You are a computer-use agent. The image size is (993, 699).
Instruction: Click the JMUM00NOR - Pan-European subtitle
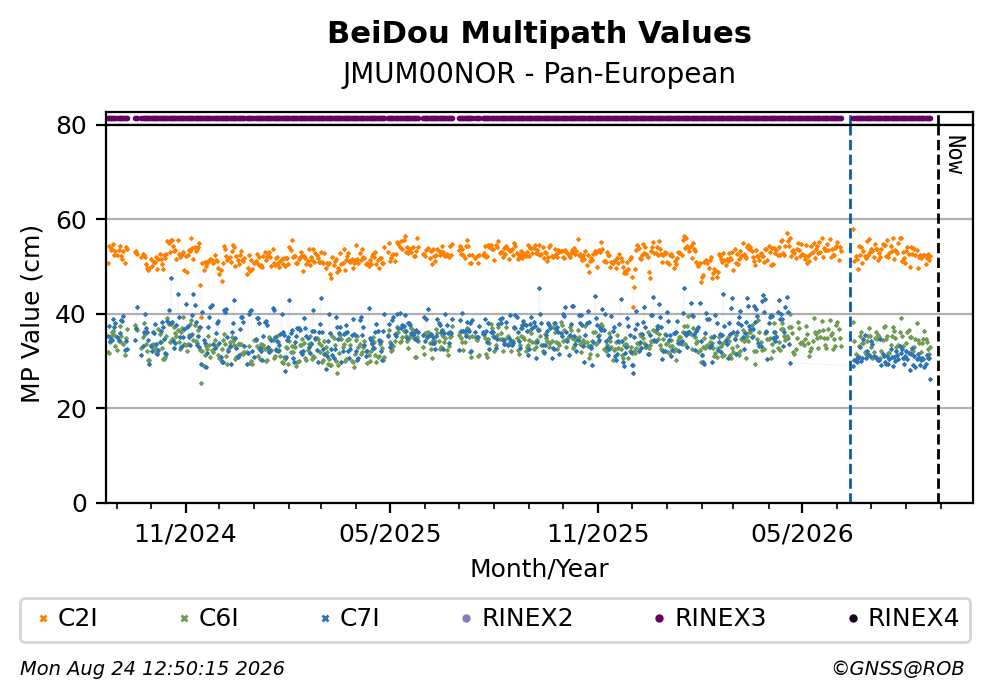[539, 73]
